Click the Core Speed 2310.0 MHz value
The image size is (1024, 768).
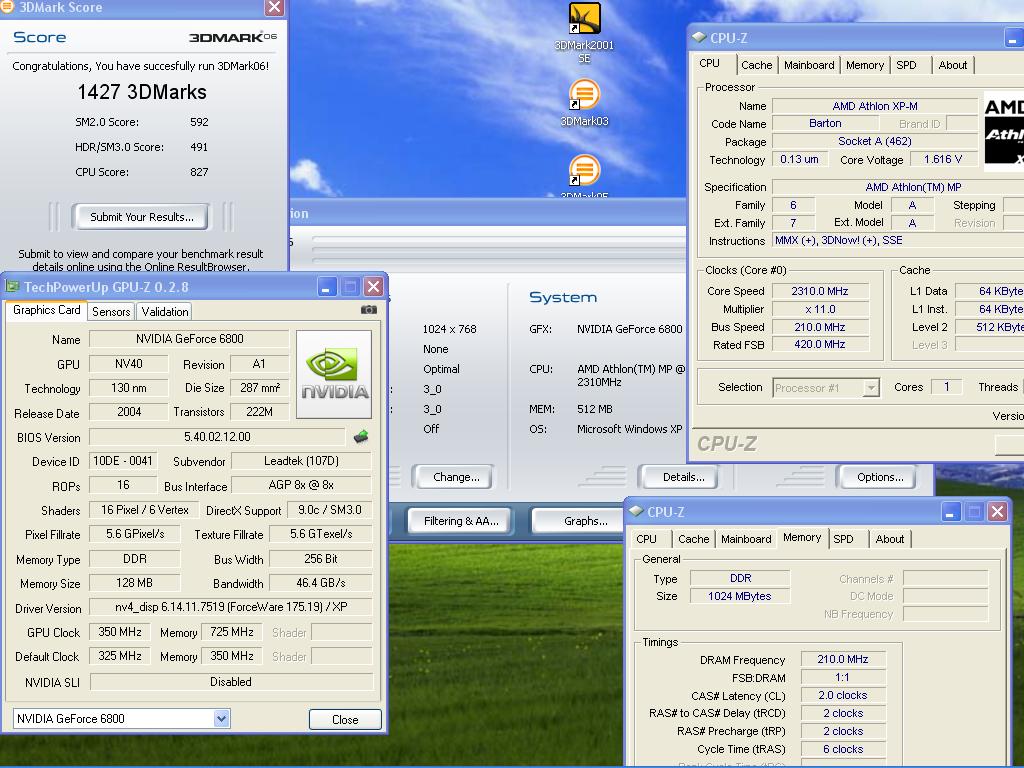click(820, 291)
